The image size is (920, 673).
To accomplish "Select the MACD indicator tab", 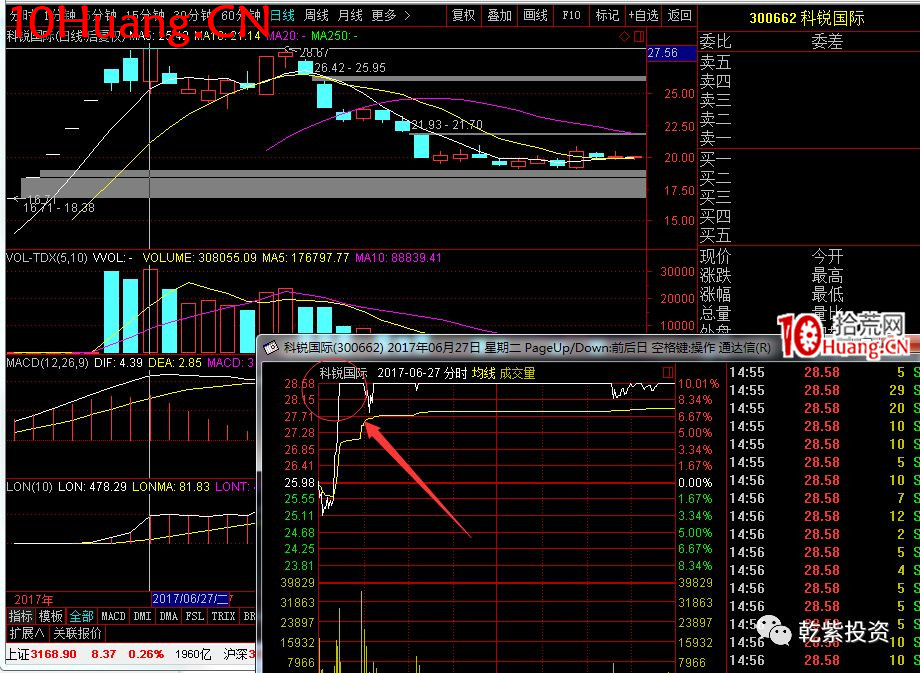I will coord(113,616).
